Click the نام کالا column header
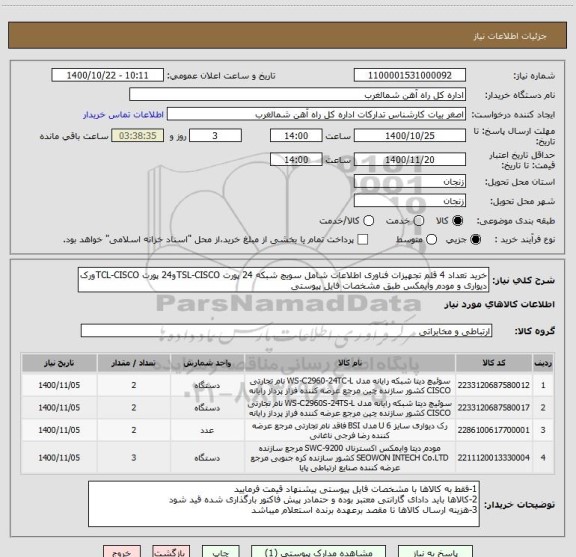This screenshot has width=576, height=557. click(350, 363)
